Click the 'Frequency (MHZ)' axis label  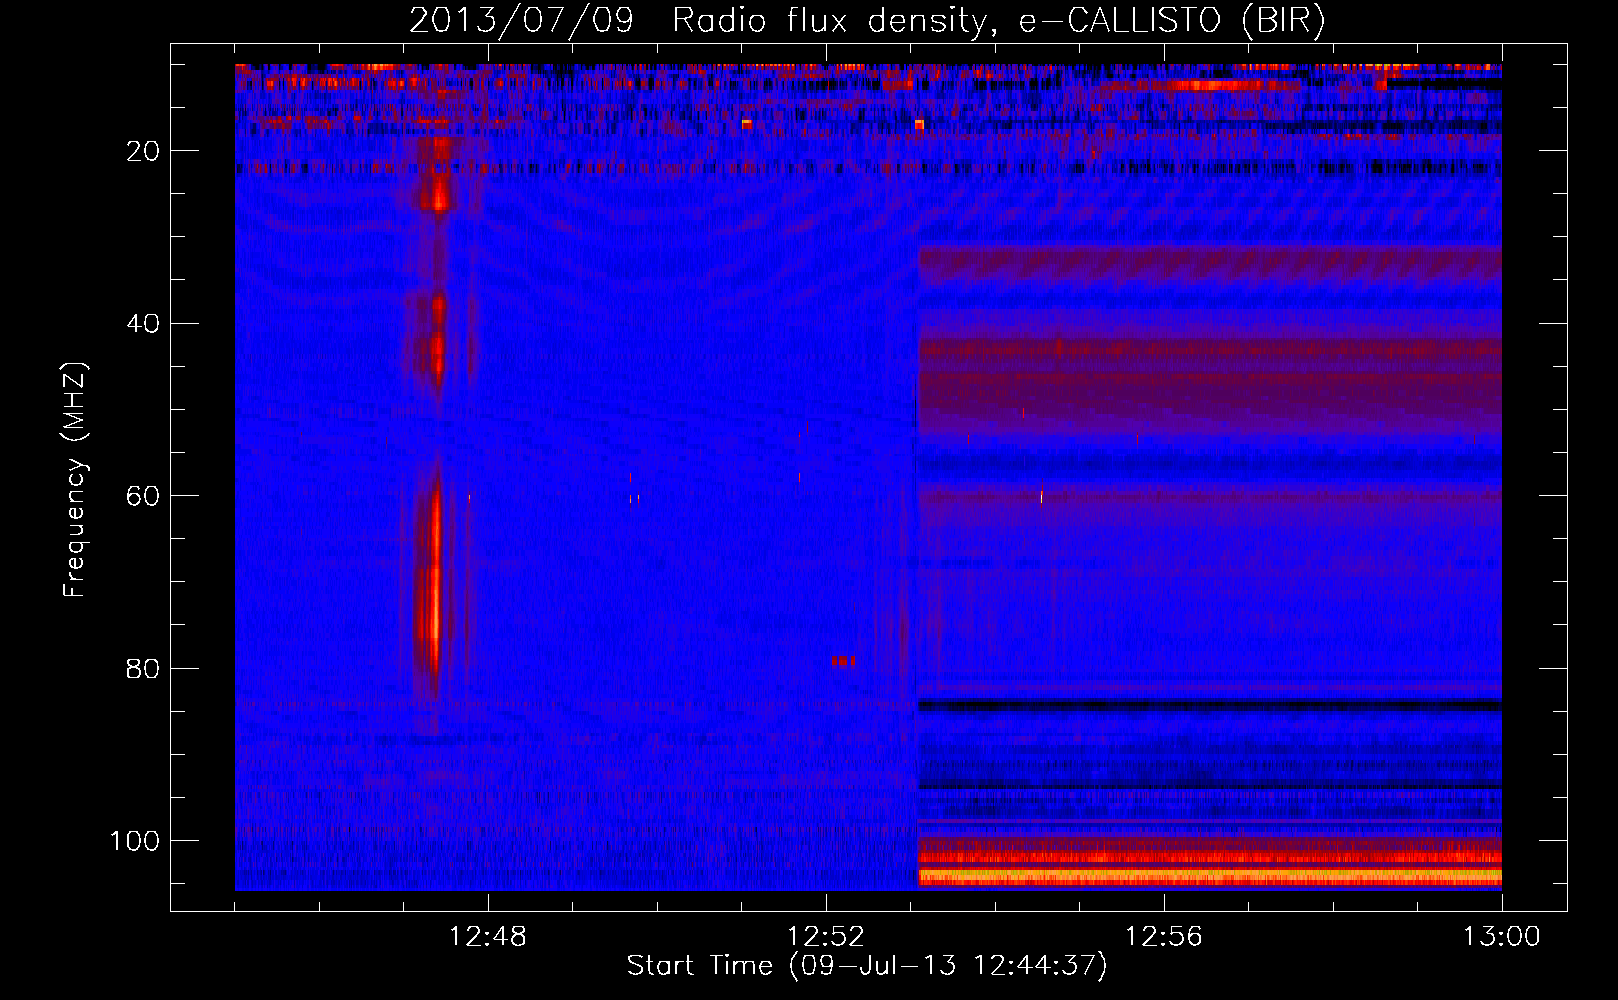(76, 480)
